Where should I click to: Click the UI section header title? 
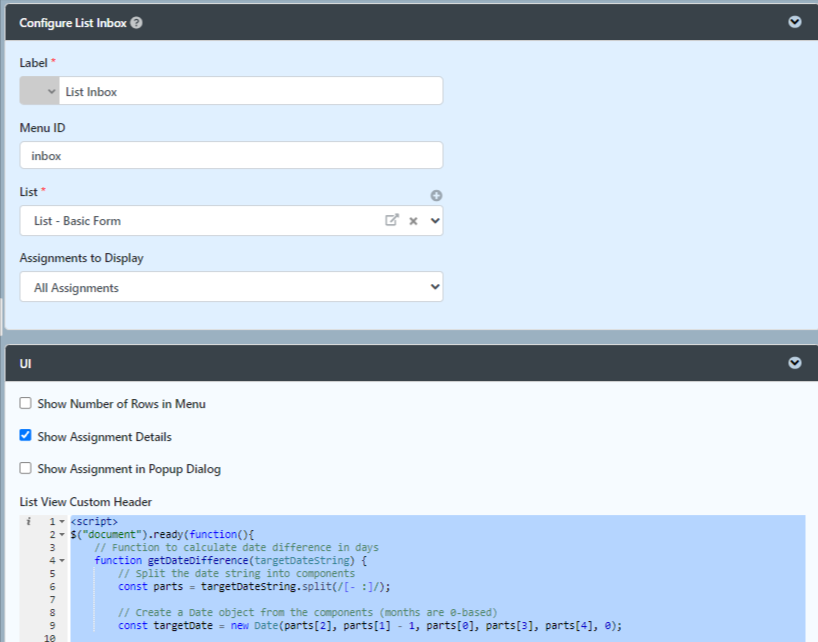click(x=26, y=364)
